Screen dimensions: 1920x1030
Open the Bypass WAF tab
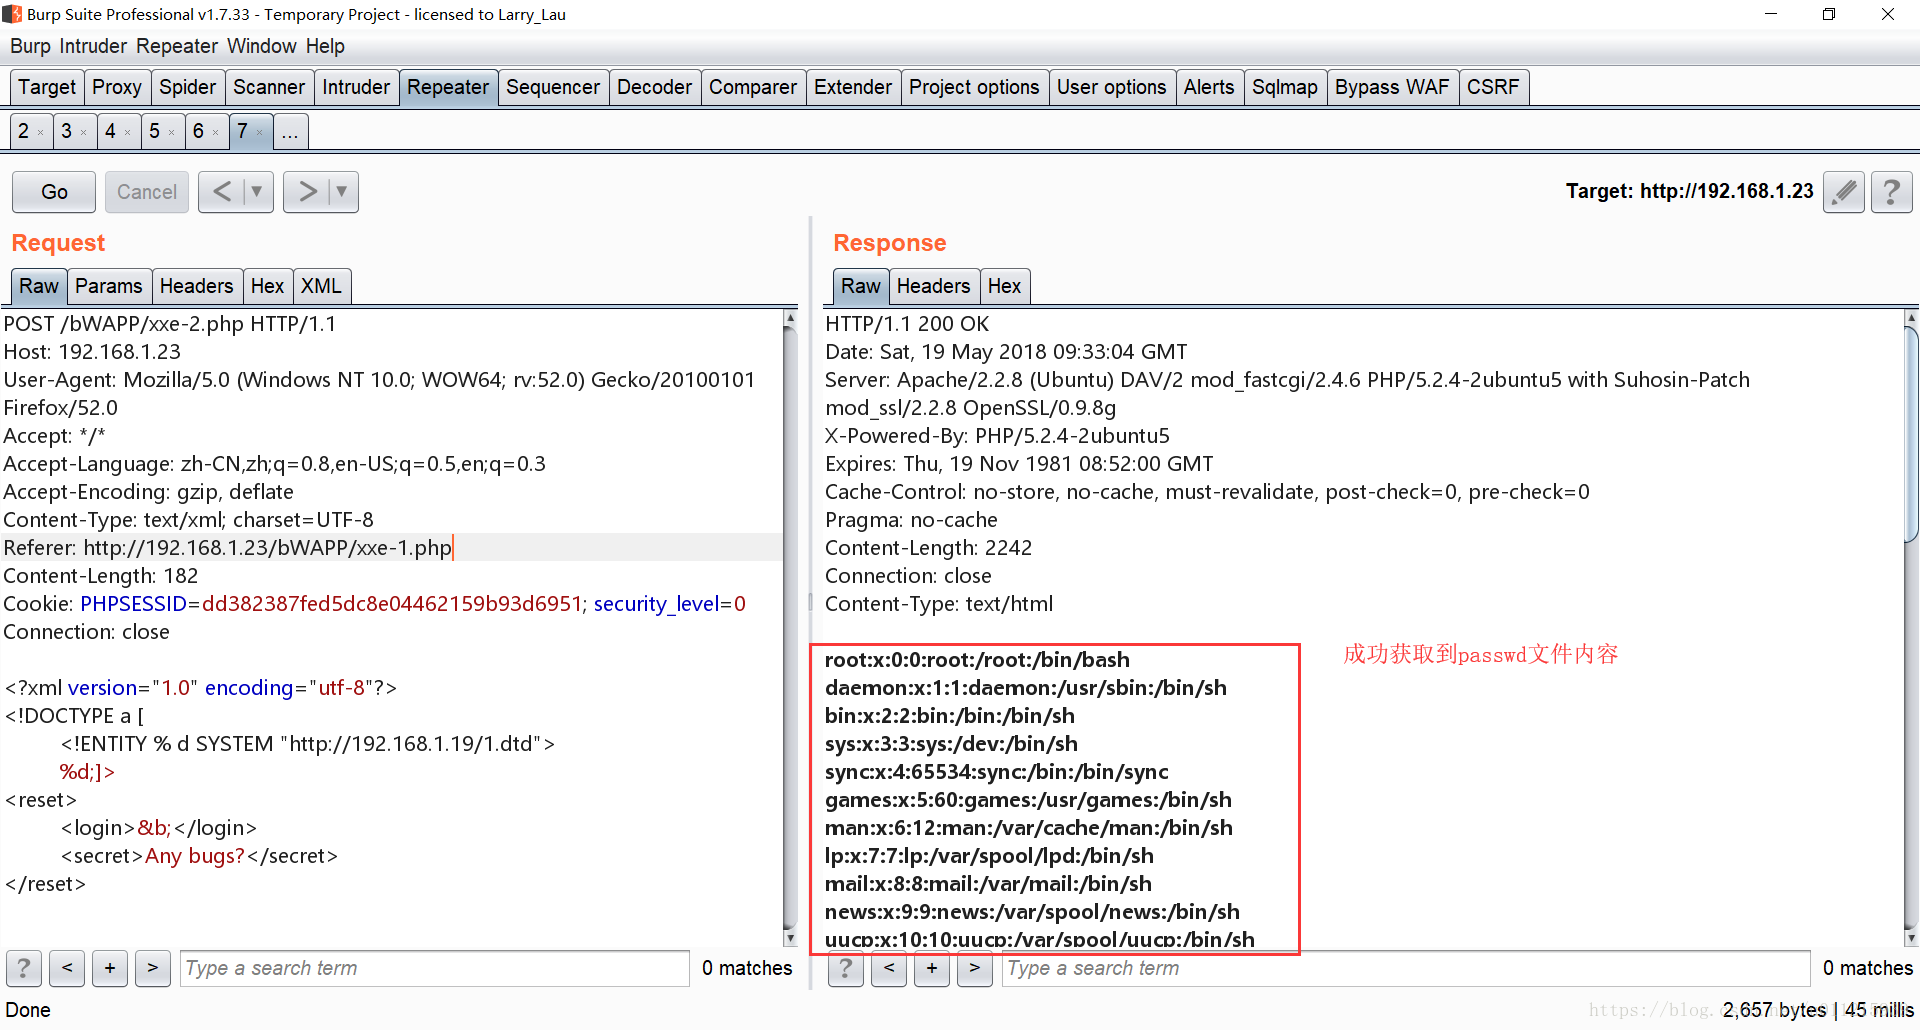(1392, 87)
